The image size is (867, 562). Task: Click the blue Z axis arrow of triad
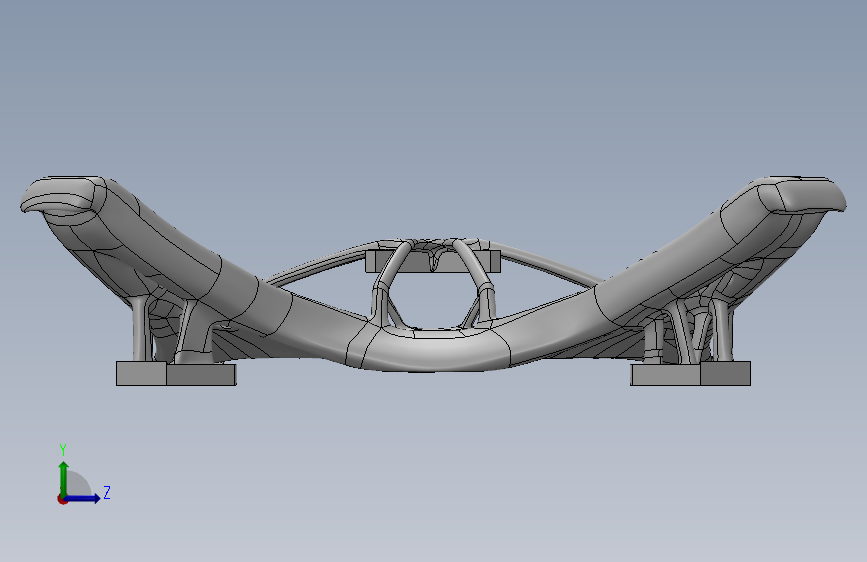point(83,498)
